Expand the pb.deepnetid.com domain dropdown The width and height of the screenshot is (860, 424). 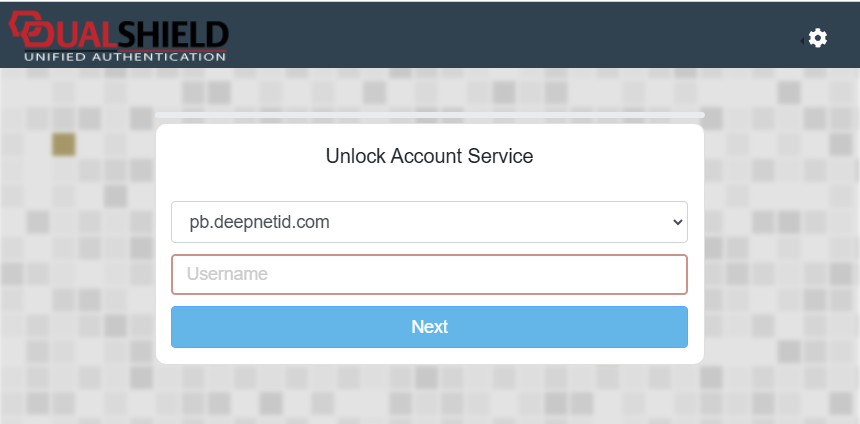click(429, 222)
